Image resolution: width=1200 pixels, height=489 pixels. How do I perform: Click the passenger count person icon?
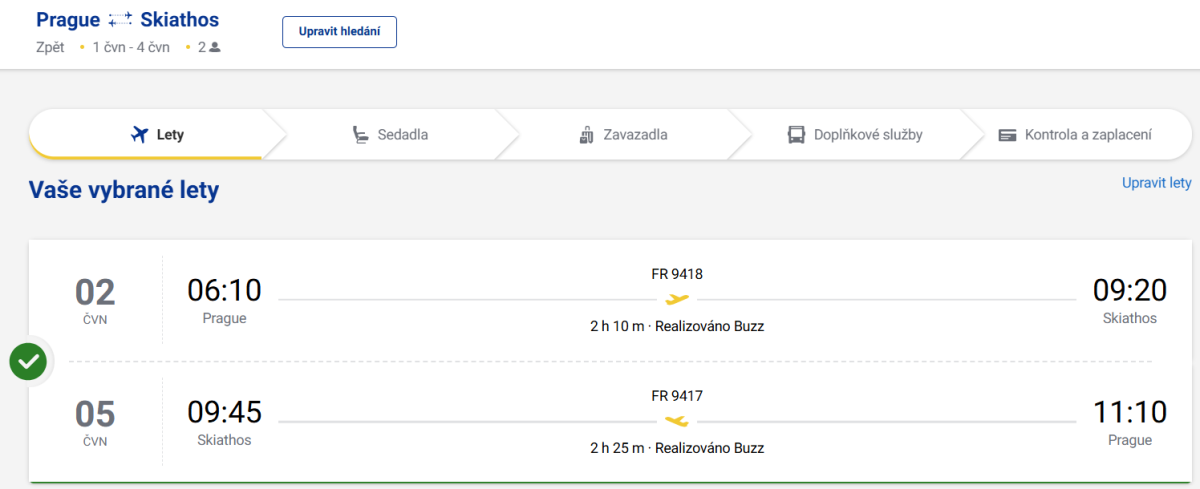214,47
